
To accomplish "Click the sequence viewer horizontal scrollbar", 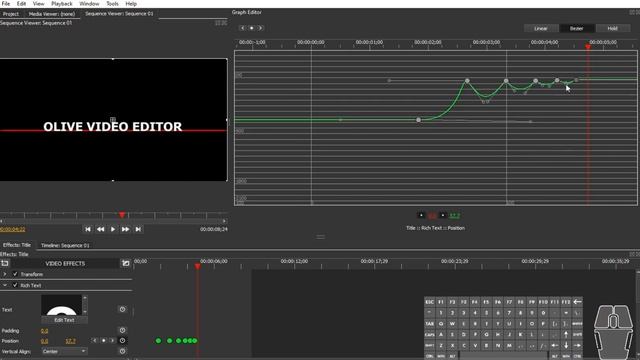I will click(x=113, y=221).
